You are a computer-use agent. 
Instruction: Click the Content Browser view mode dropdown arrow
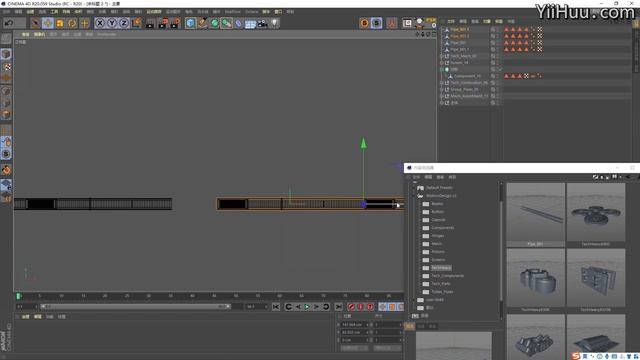tap(620, 177)
